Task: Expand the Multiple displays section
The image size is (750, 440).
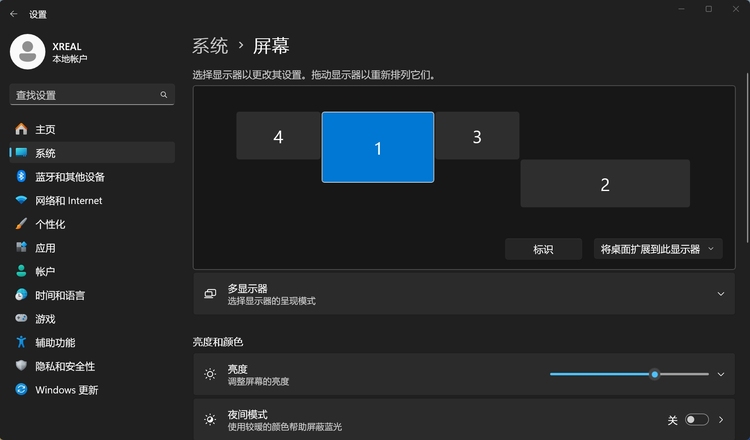Action: (720, 294)
